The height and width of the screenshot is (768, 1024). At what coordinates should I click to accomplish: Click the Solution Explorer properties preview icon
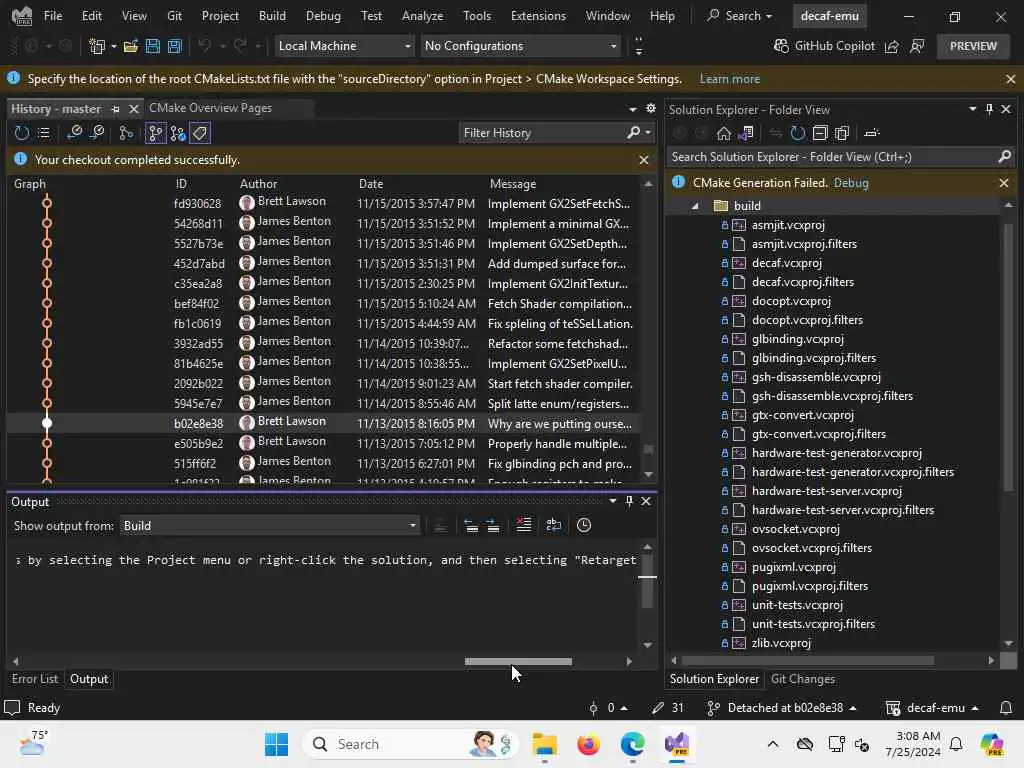pyautogui.click(x=871, y=133)
